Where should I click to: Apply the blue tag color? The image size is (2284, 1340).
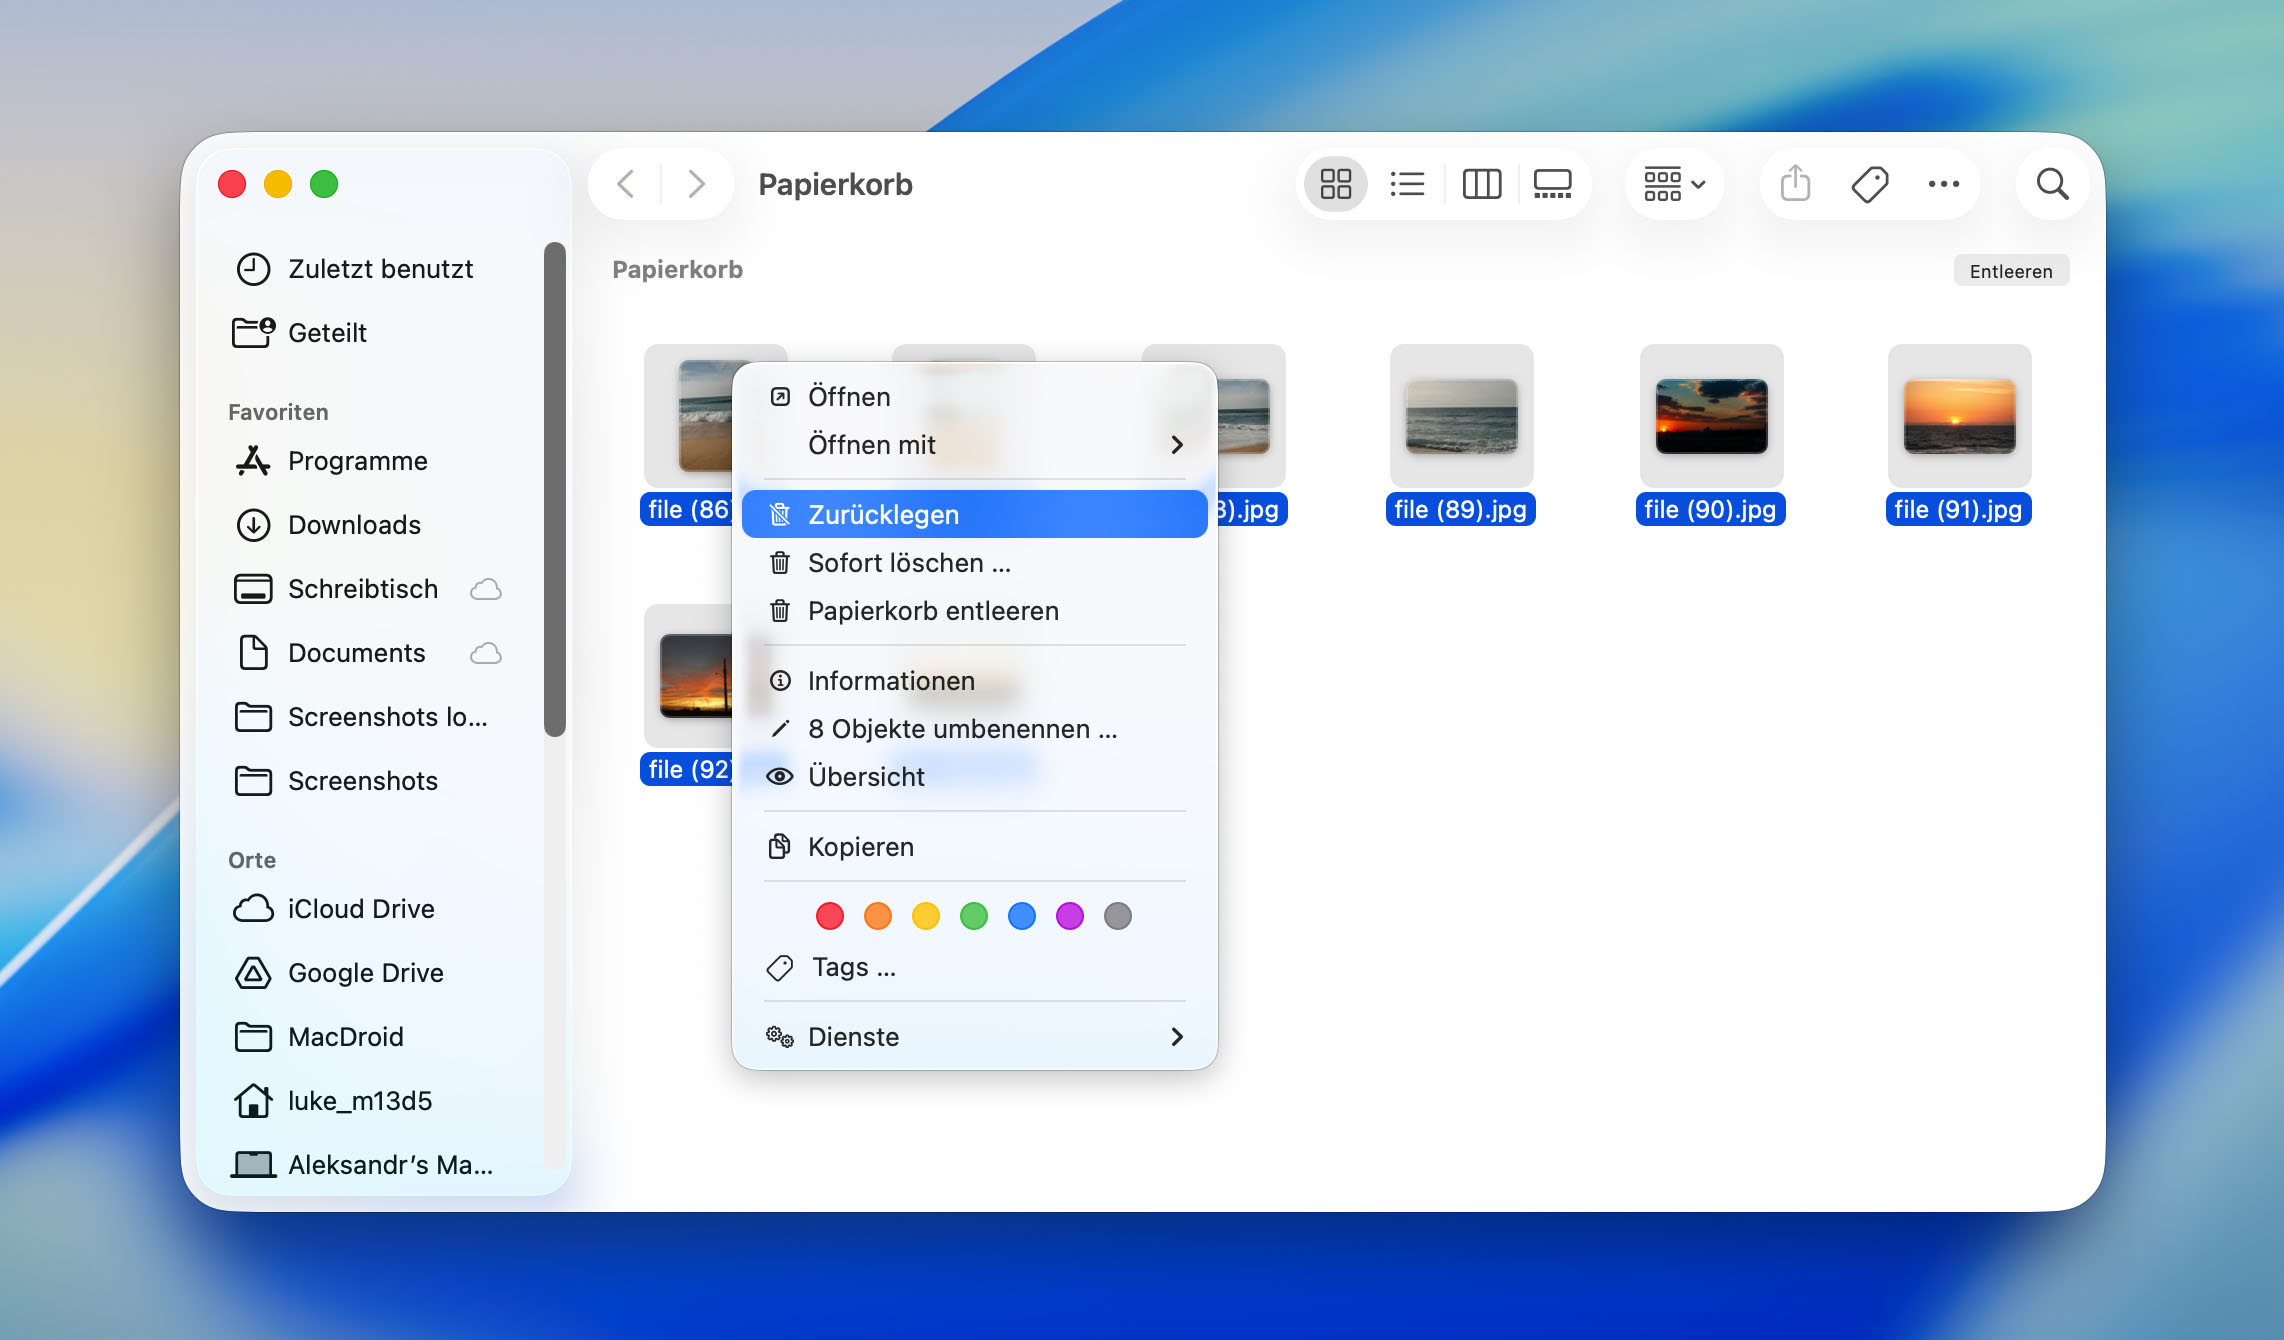point(1022,916)
